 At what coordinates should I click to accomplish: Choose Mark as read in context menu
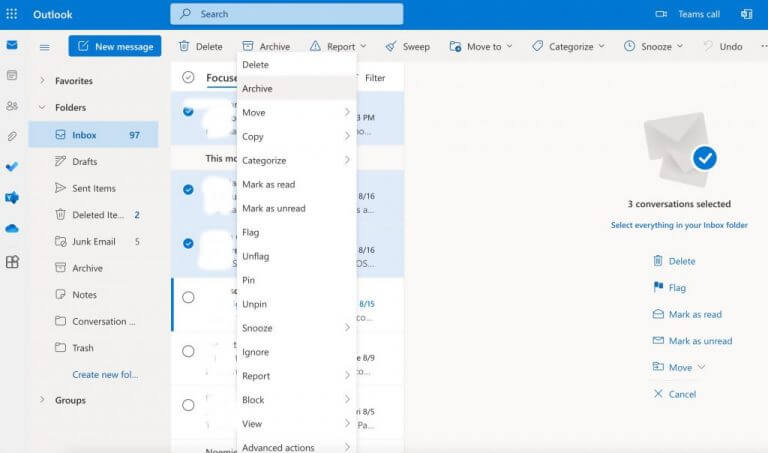point(296,185)
